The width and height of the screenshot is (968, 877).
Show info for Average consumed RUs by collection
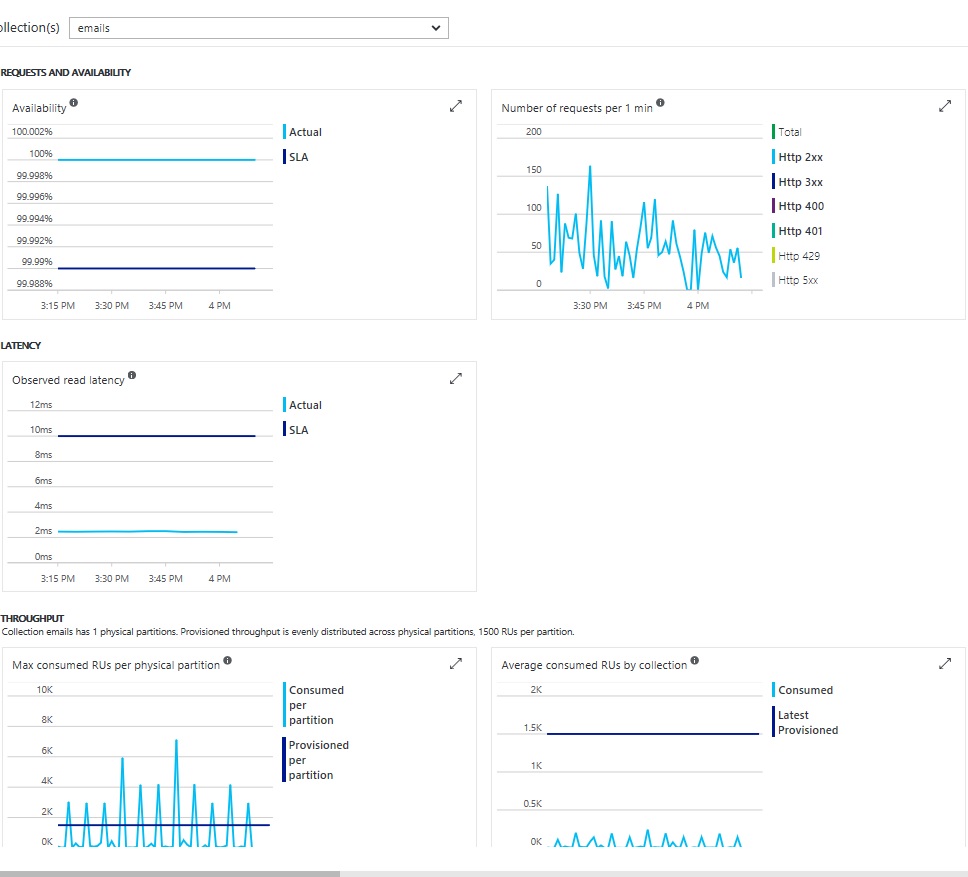[x=695, y=660]
